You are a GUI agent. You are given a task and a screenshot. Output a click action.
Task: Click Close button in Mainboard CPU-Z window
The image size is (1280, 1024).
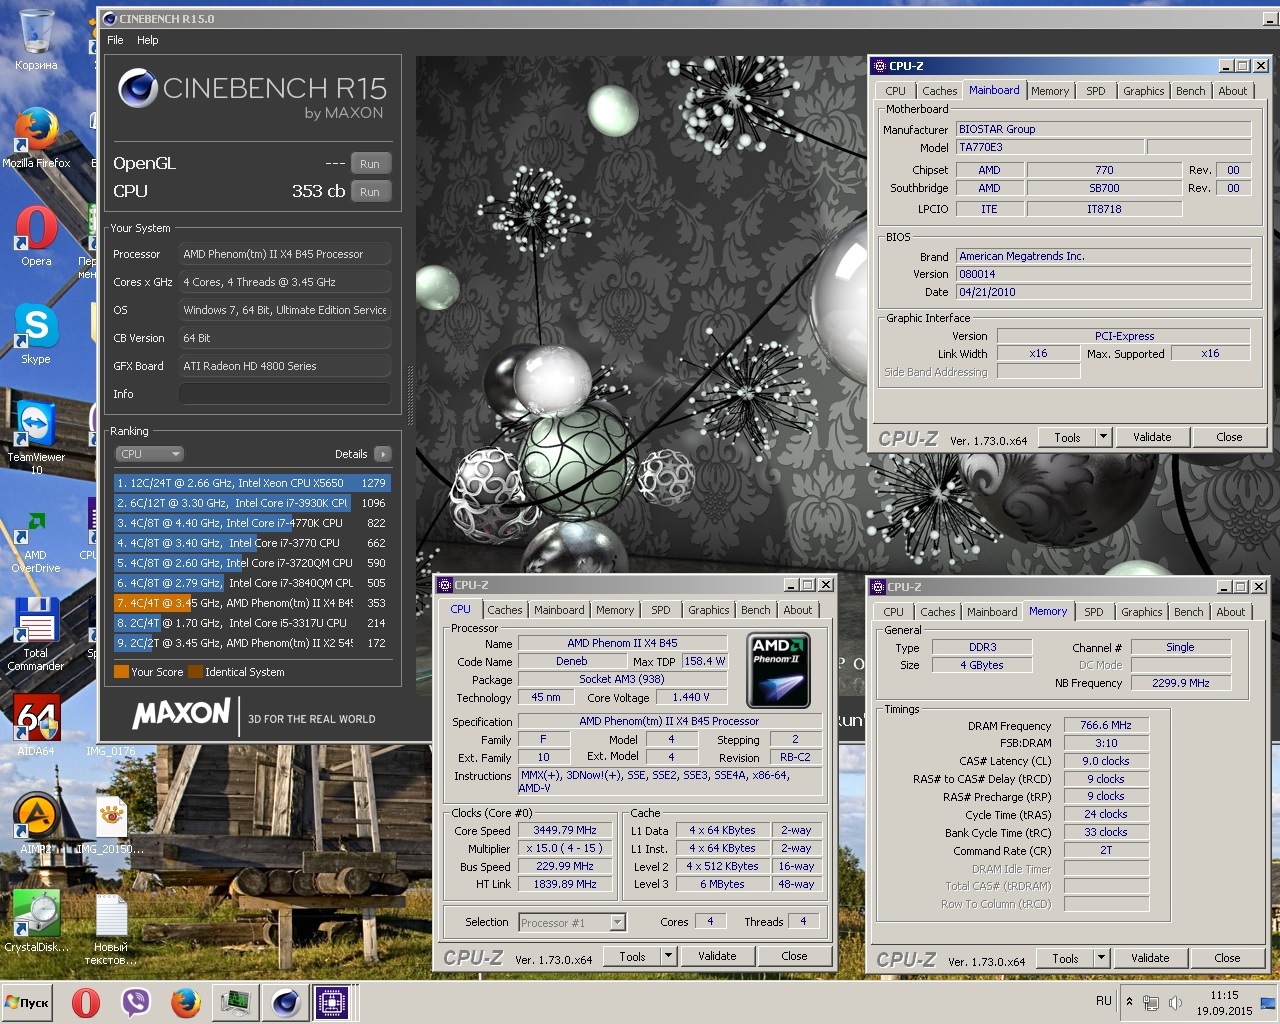(x=1229, y=437)
